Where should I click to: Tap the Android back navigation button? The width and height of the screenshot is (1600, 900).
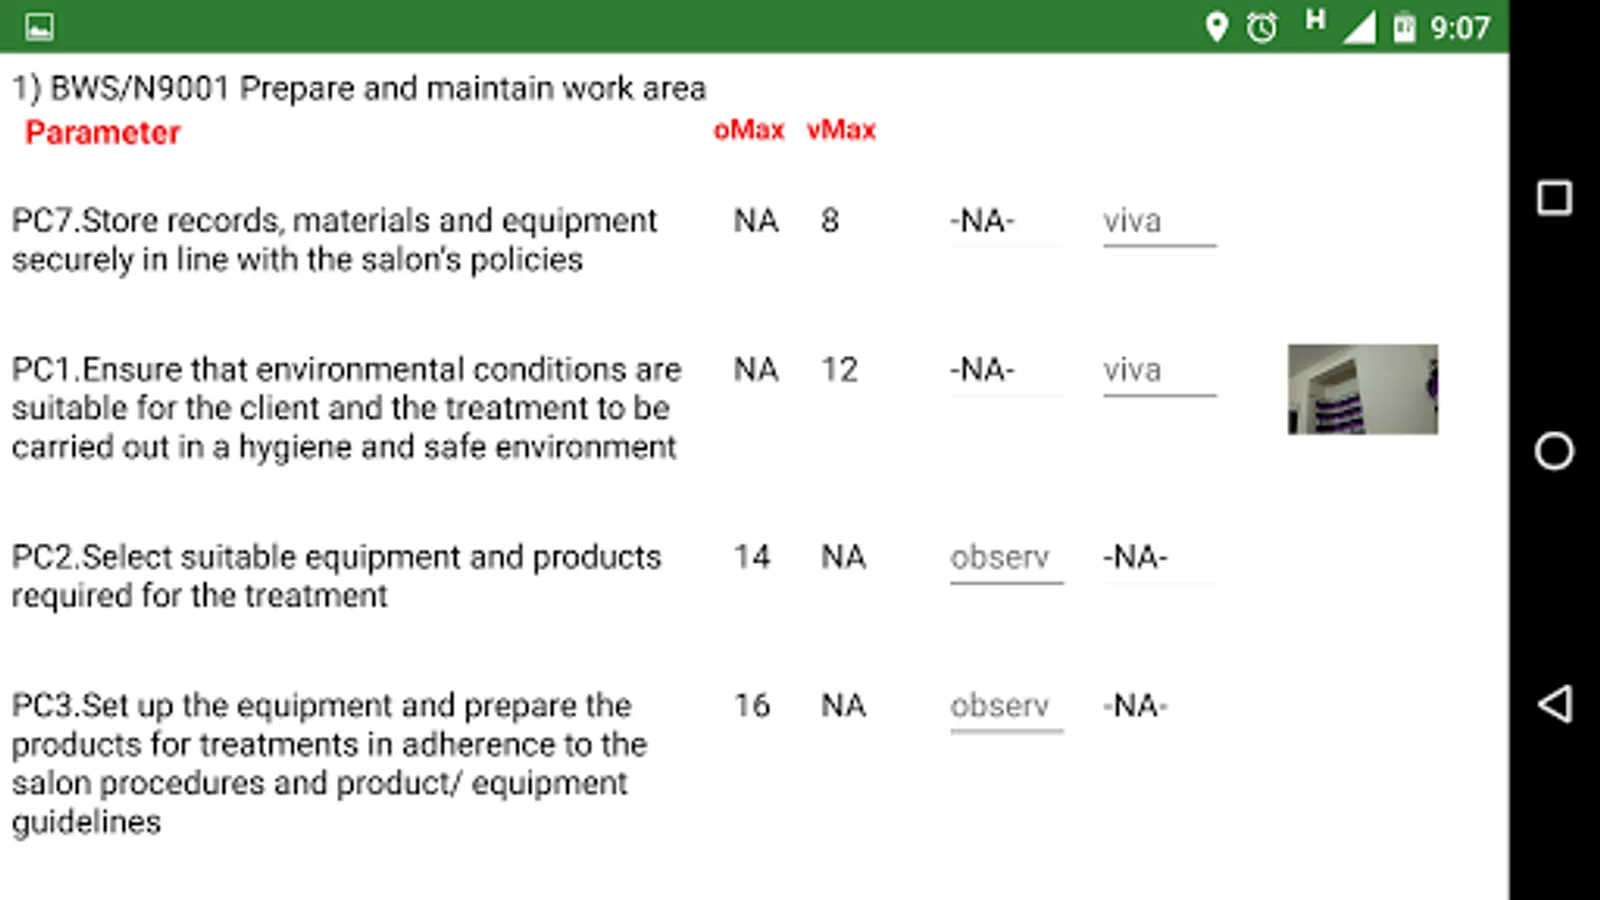click(x=1554, y=704)
